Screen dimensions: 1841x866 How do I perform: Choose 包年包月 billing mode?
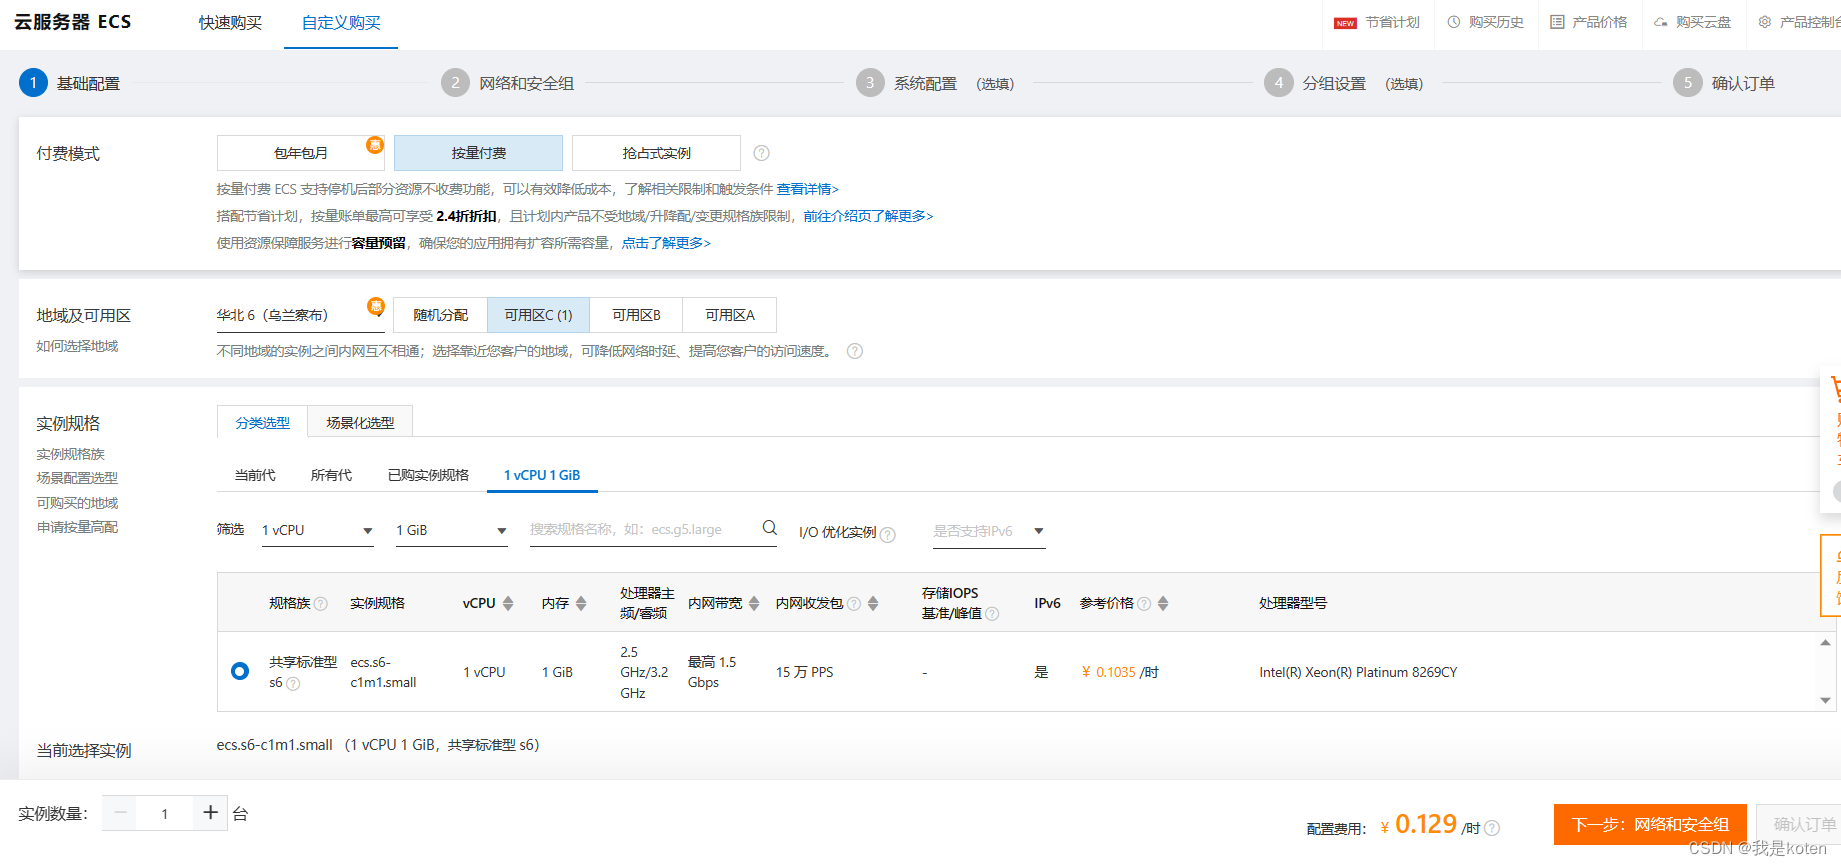tap(301, 153)
